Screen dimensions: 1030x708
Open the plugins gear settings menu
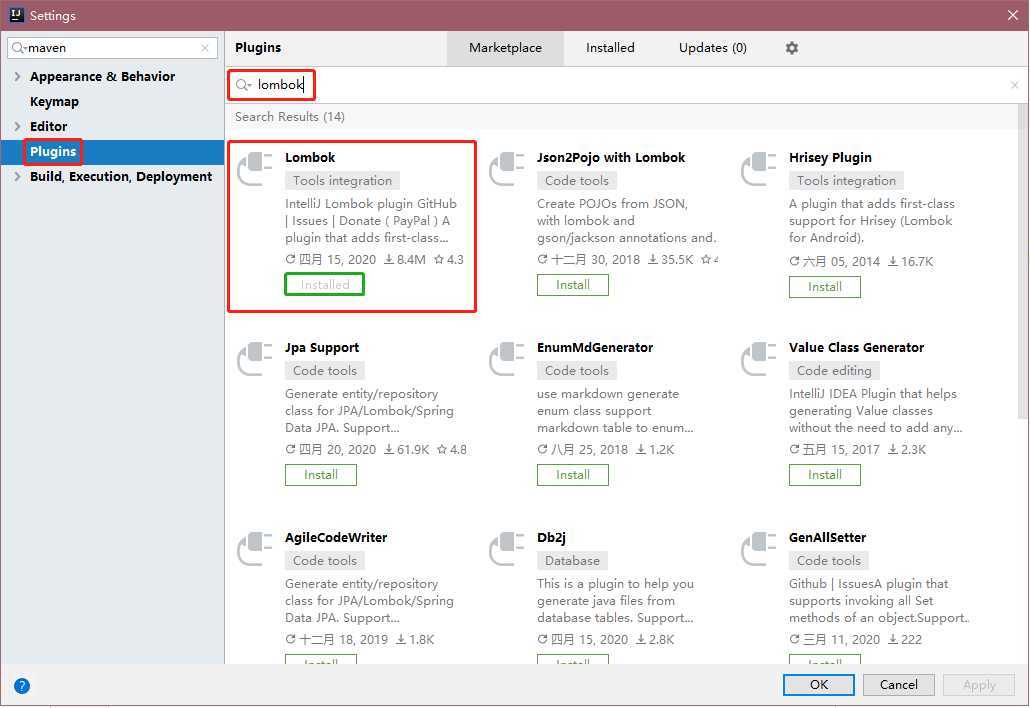(x=792, y=48)
